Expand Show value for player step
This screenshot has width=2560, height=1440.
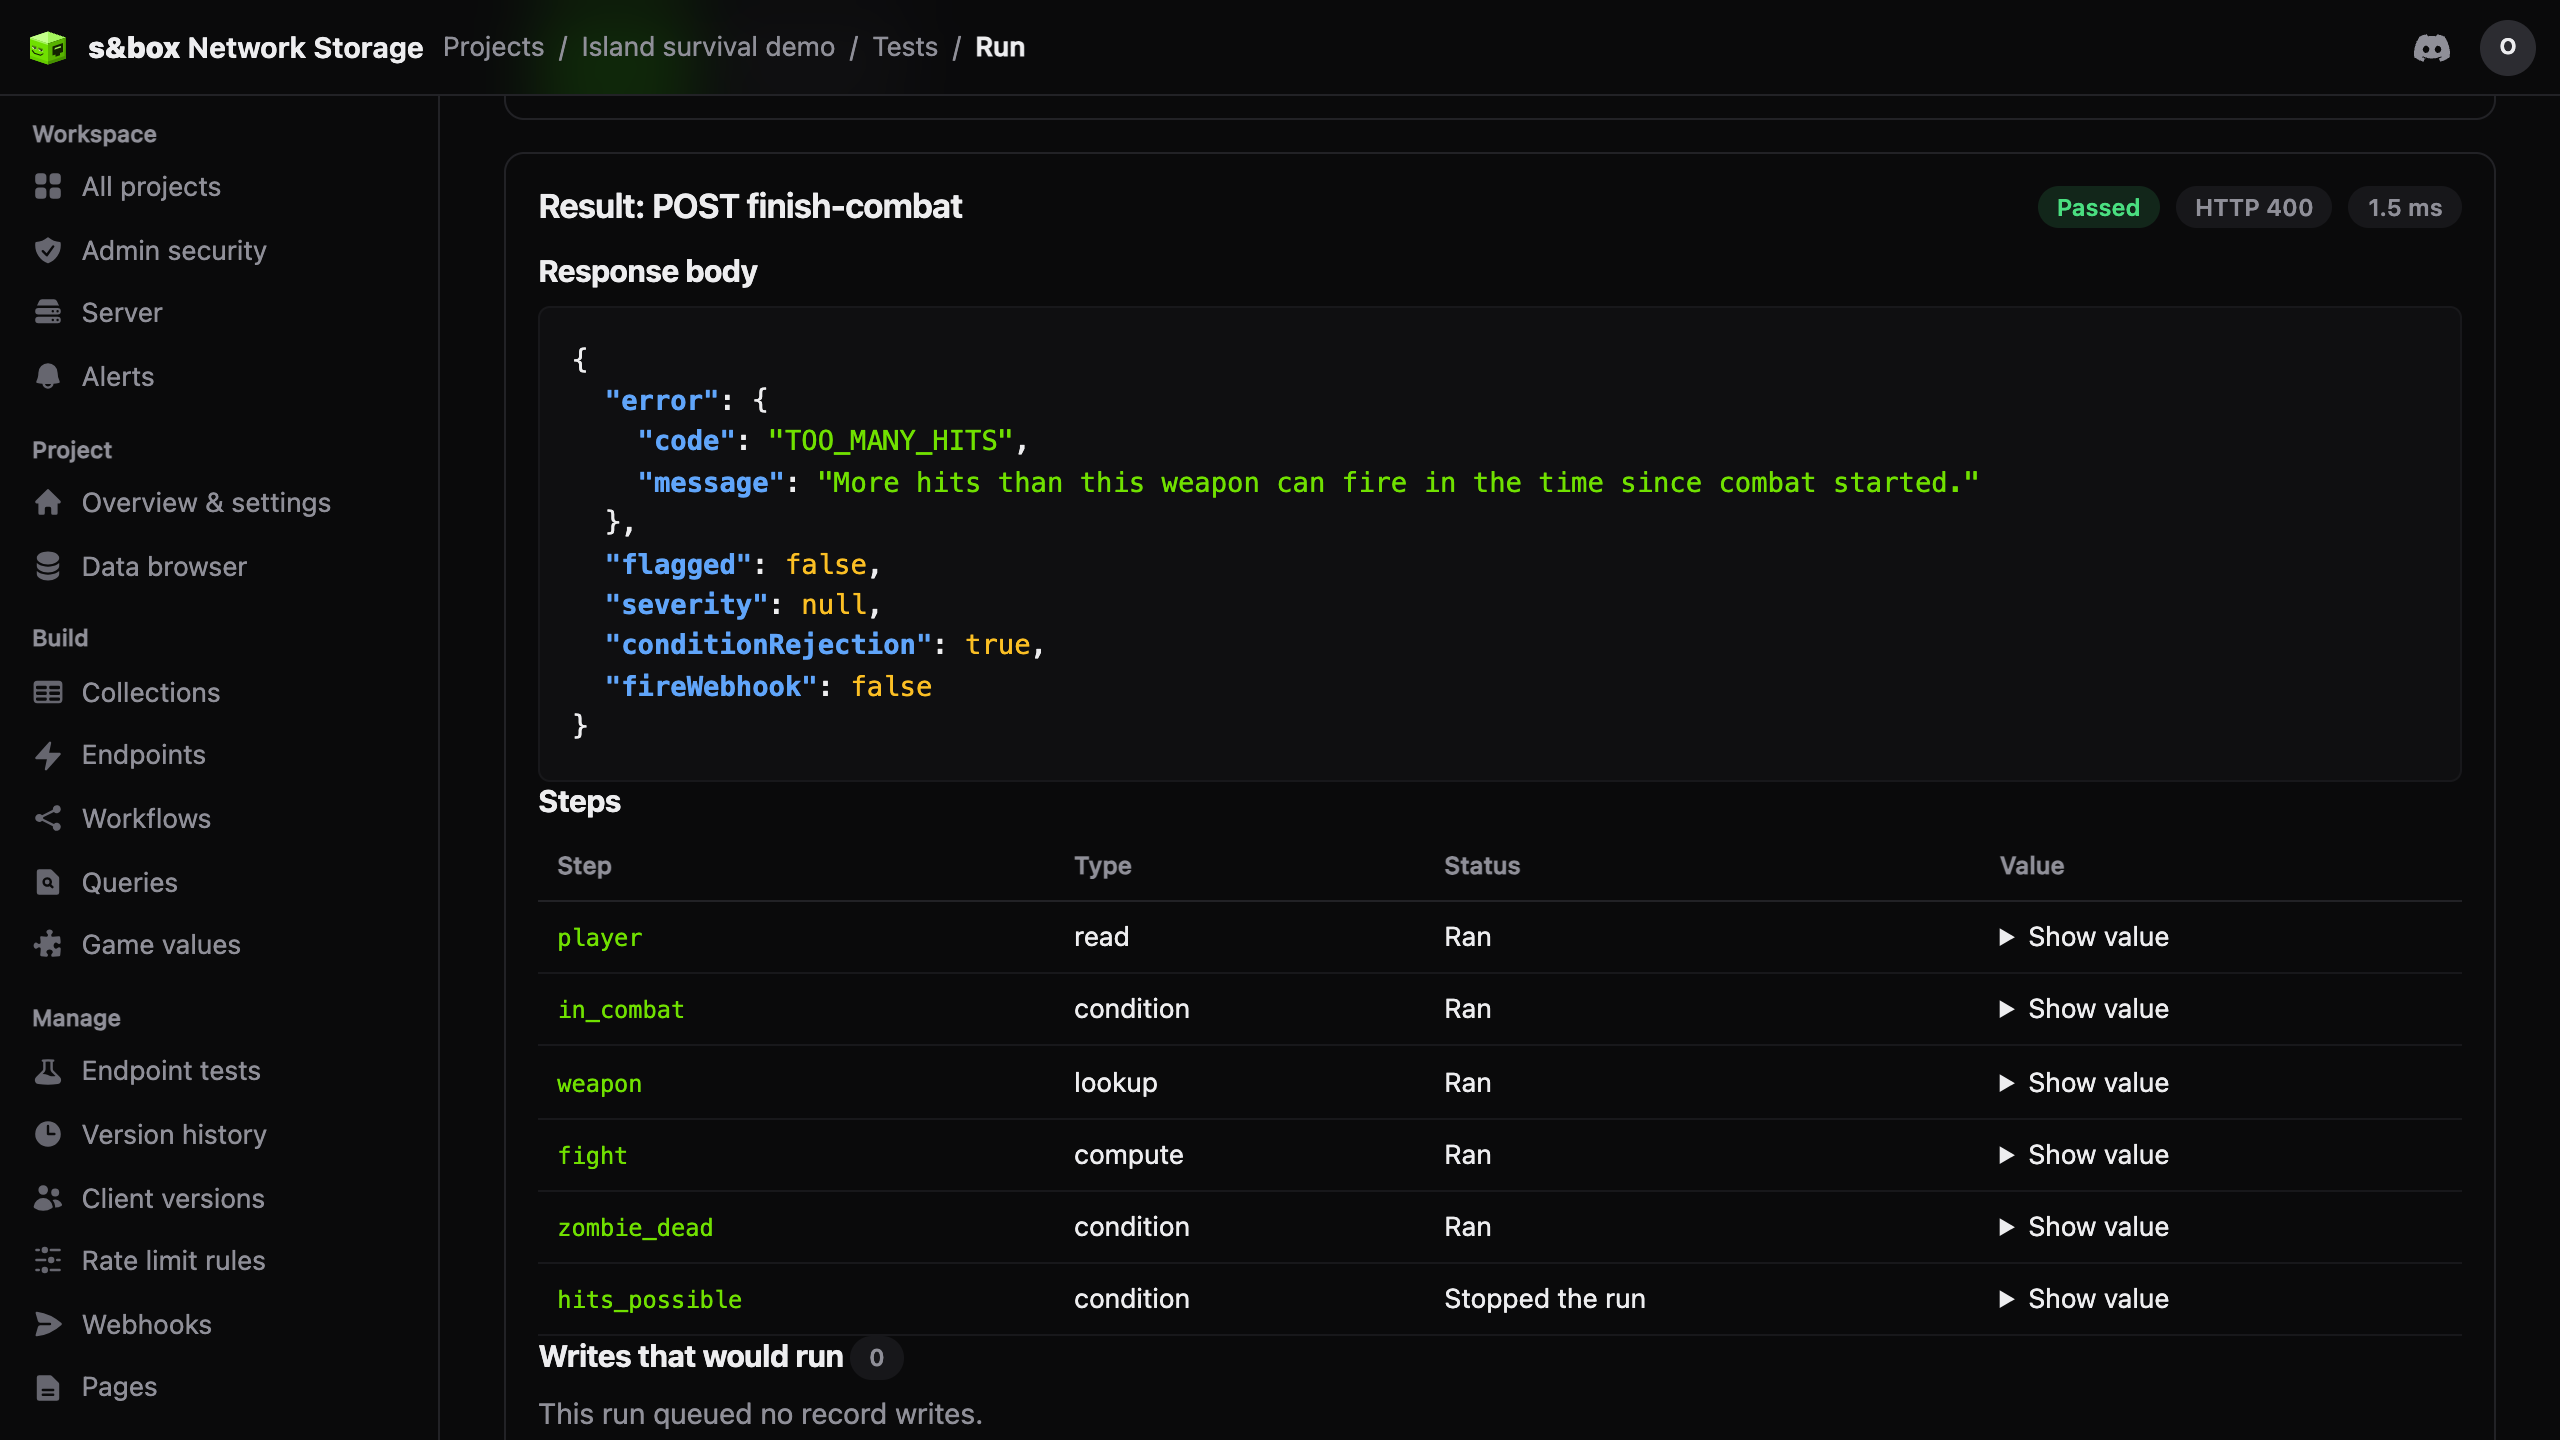point(2084,937)
